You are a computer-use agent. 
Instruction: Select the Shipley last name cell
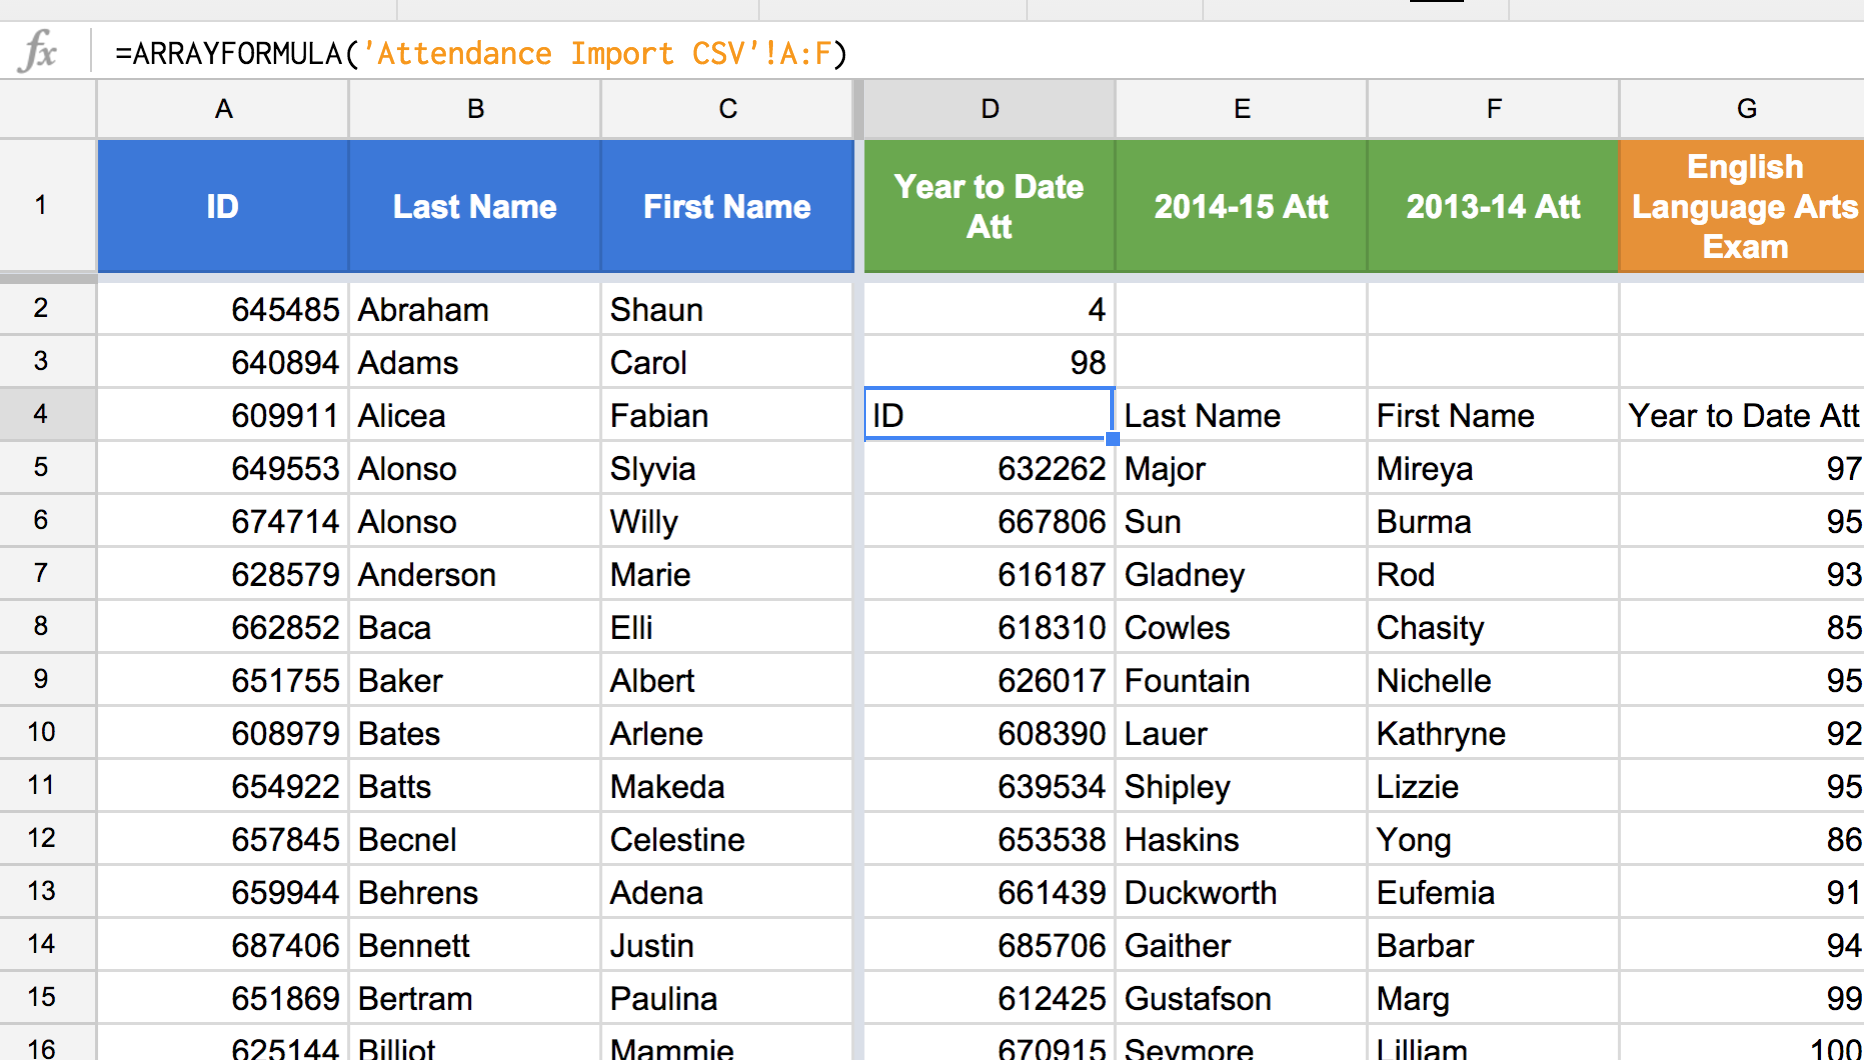click(1241, 786)
